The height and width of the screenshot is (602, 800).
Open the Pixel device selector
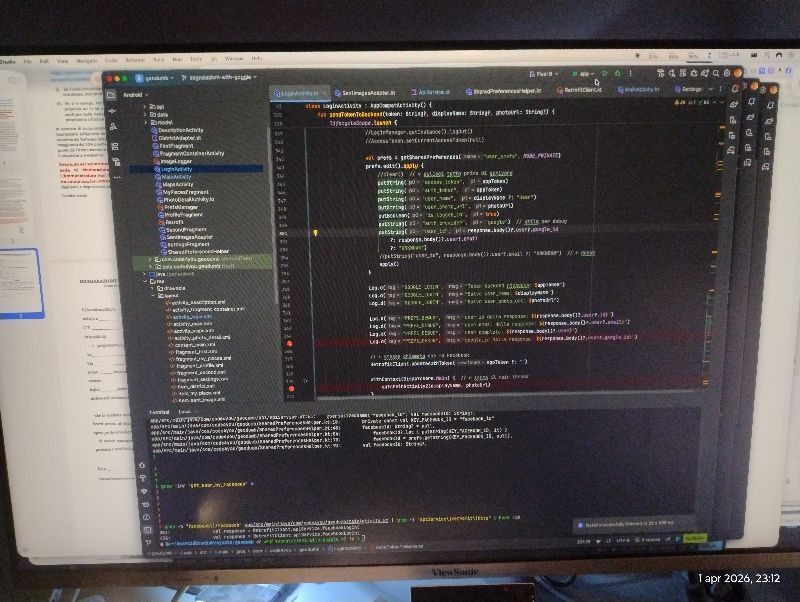click(x=543, y=73)
